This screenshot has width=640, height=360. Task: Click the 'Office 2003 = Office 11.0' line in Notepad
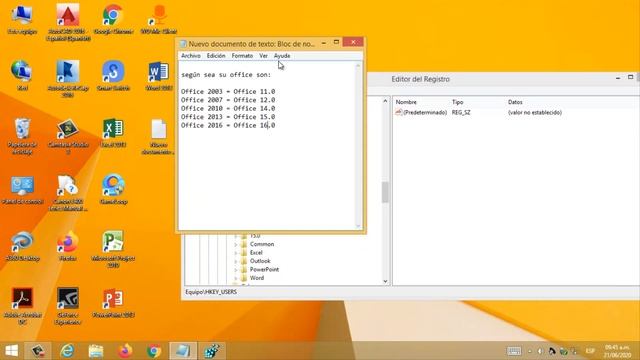click(228, 91)
